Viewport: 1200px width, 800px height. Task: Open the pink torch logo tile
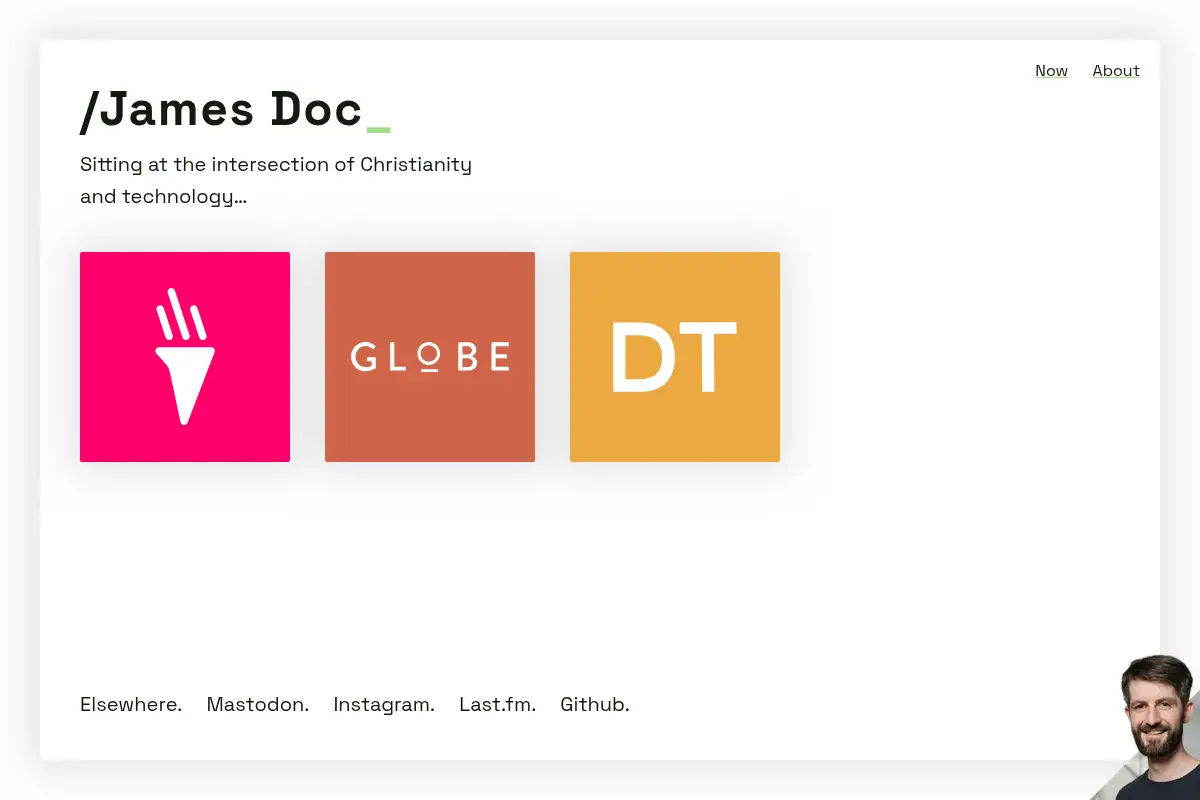click(x=185, y=357)
